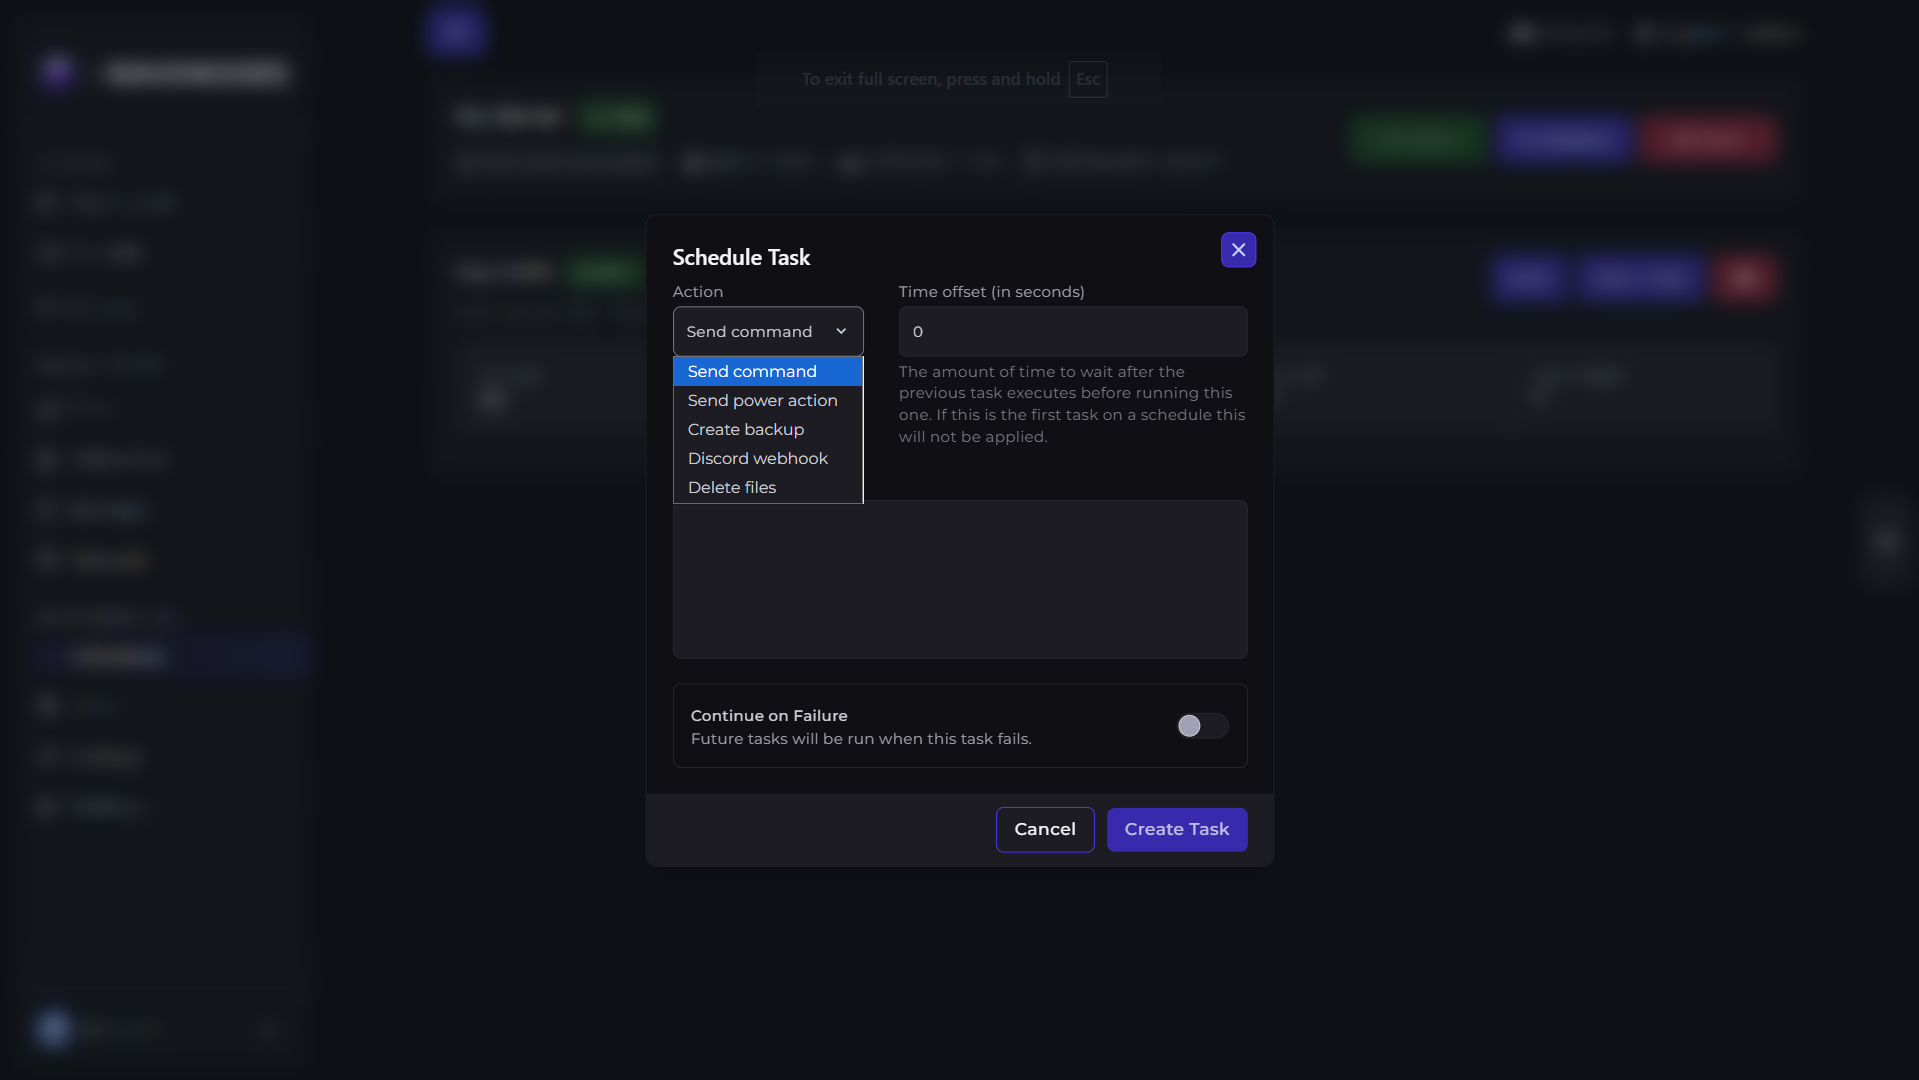Viewport: 1919px width, 1080px height.
Task: Toggle the Continue on Failure switch
Action: [x=1202, y=726]
